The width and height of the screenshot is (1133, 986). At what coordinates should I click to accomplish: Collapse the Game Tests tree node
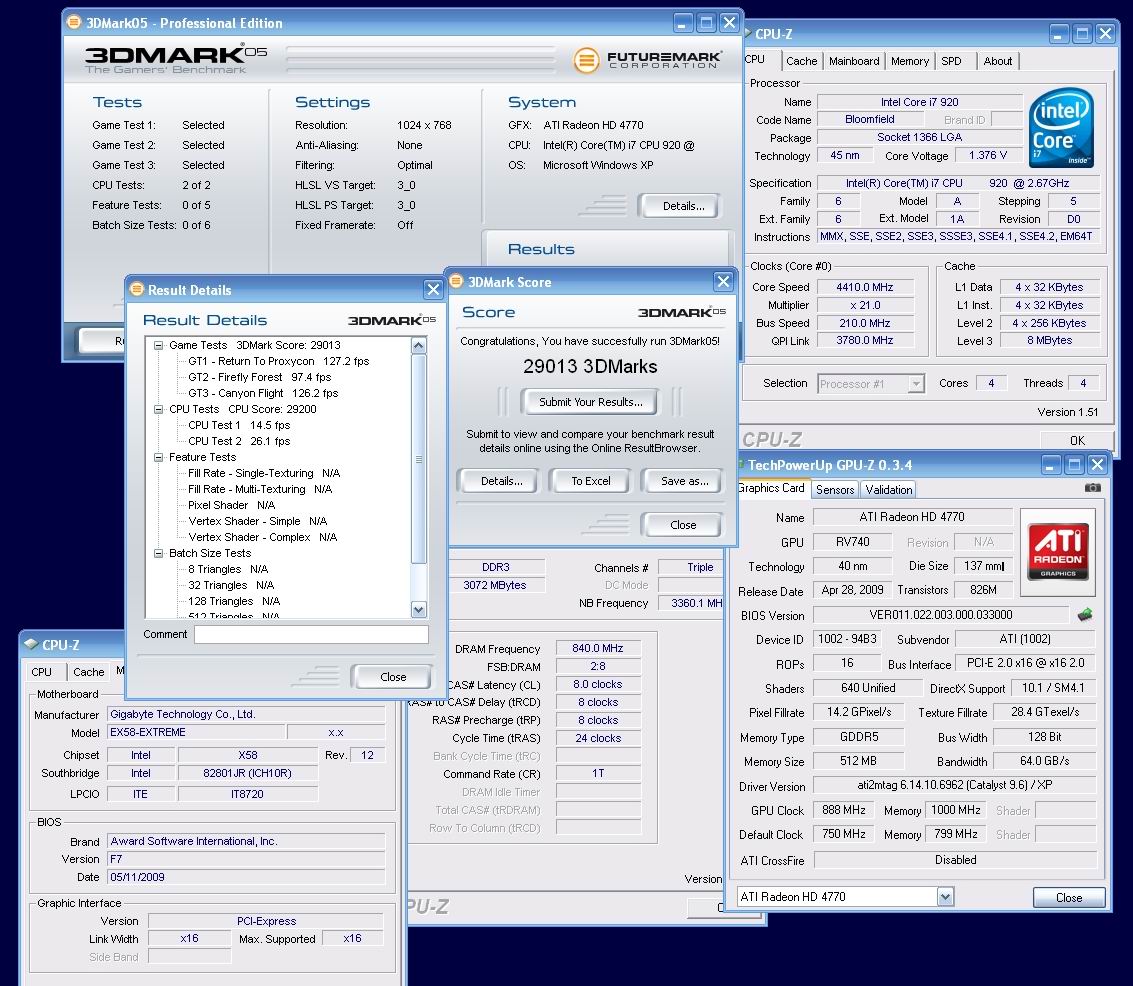click(158, 345)
